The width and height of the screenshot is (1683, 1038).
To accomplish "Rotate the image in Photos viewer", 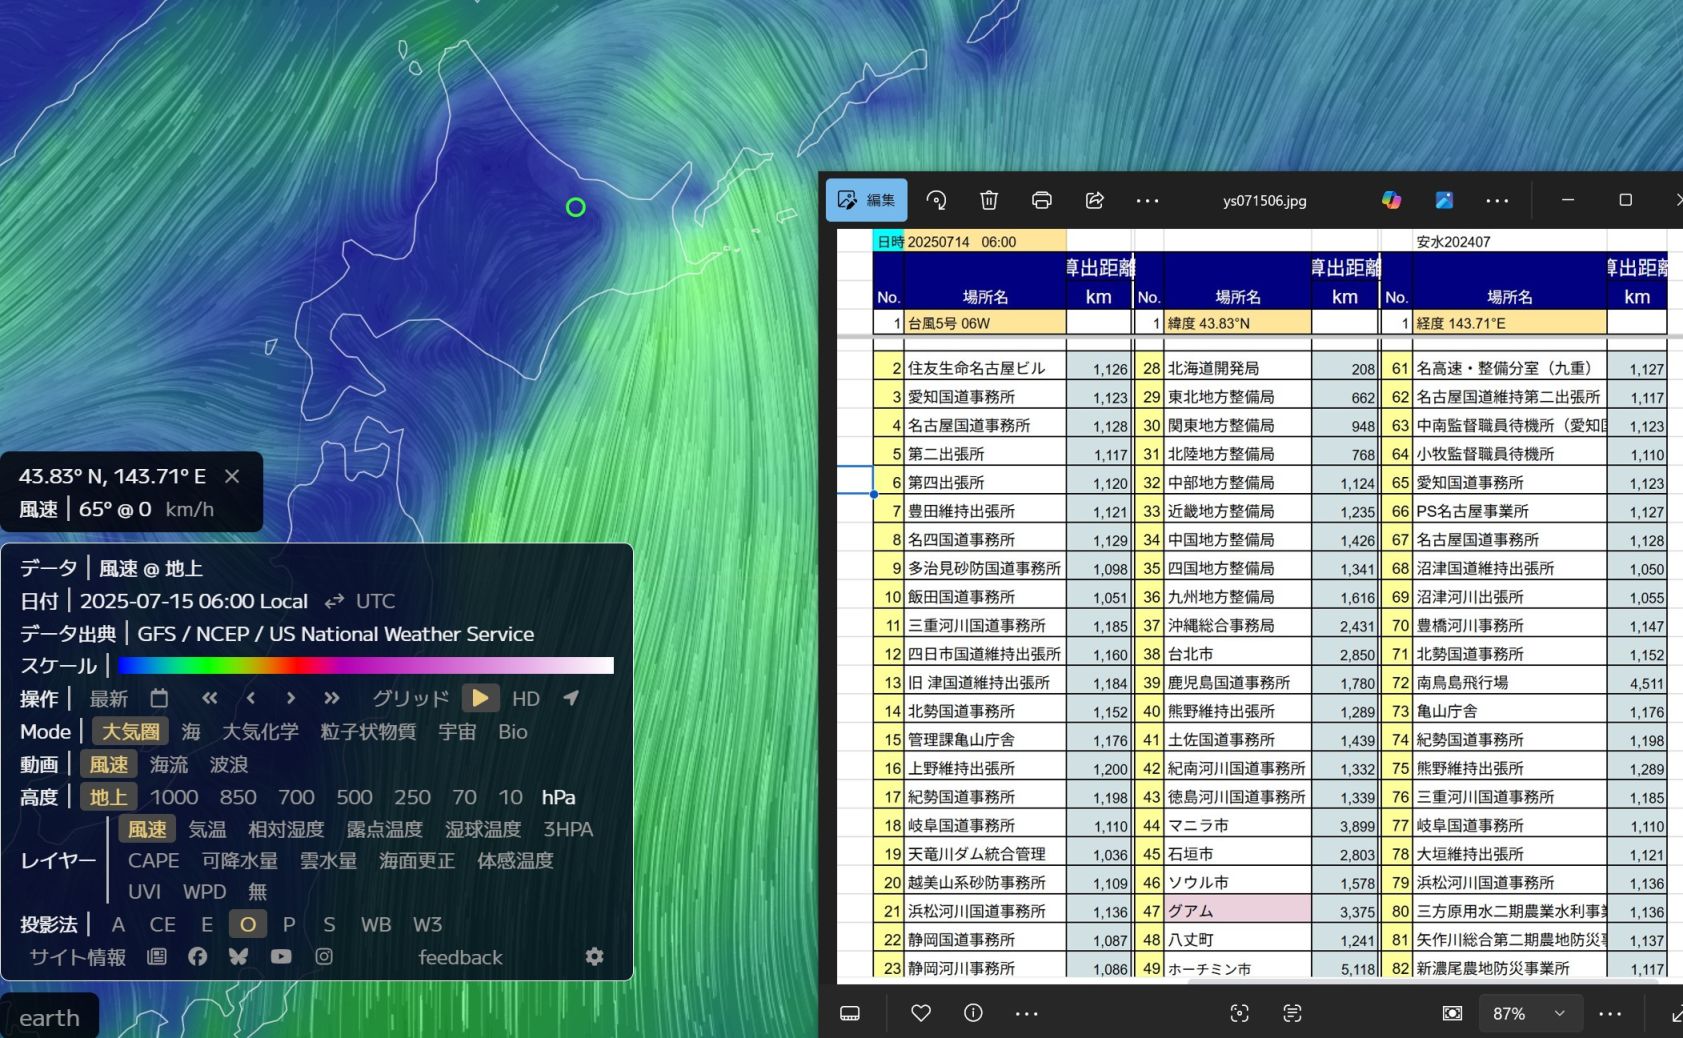I will (937, 200).
